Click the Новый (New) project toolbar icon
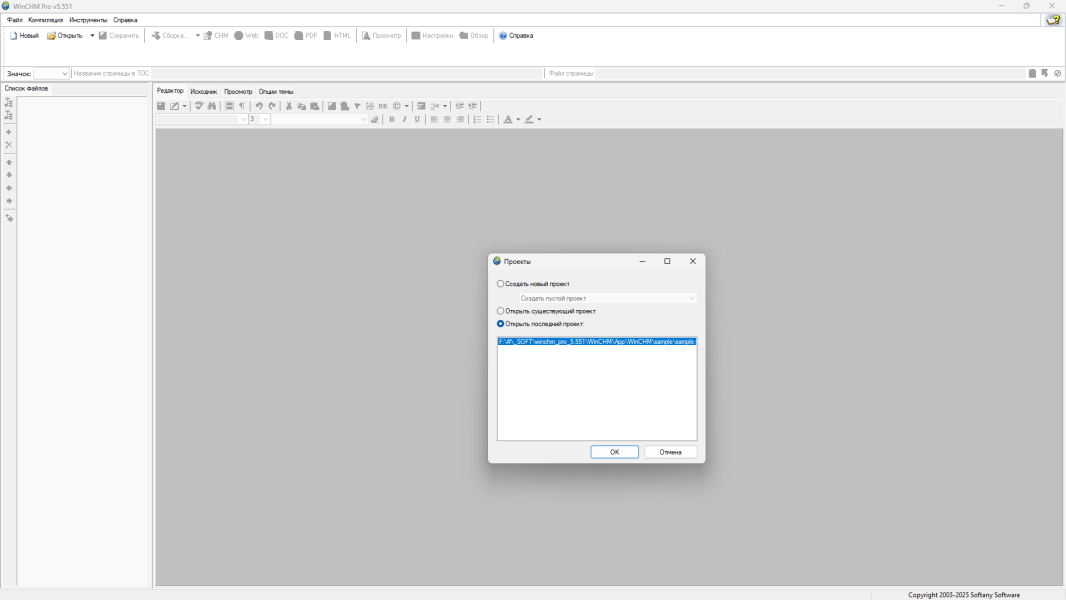 click(14, 36)
